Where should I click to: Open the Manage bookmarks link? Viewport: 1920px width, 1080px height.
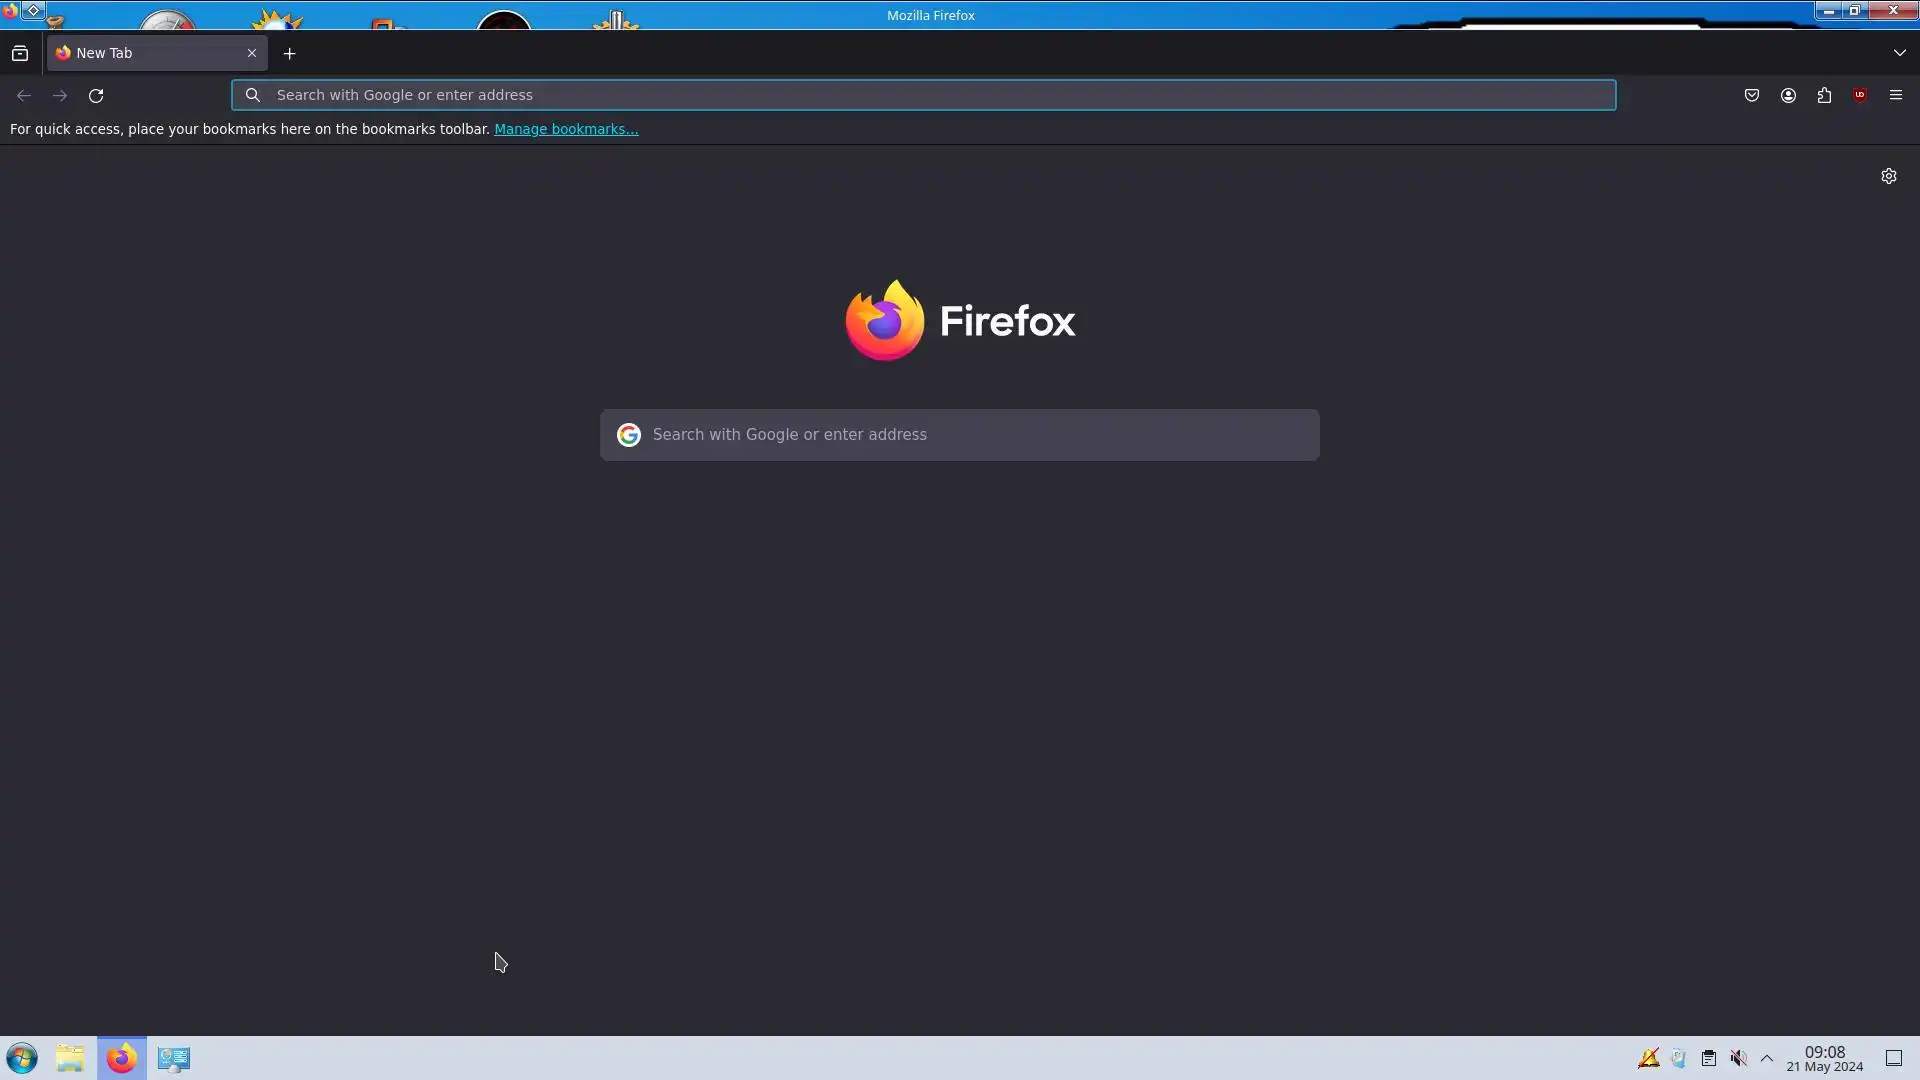tap(566, 129)
